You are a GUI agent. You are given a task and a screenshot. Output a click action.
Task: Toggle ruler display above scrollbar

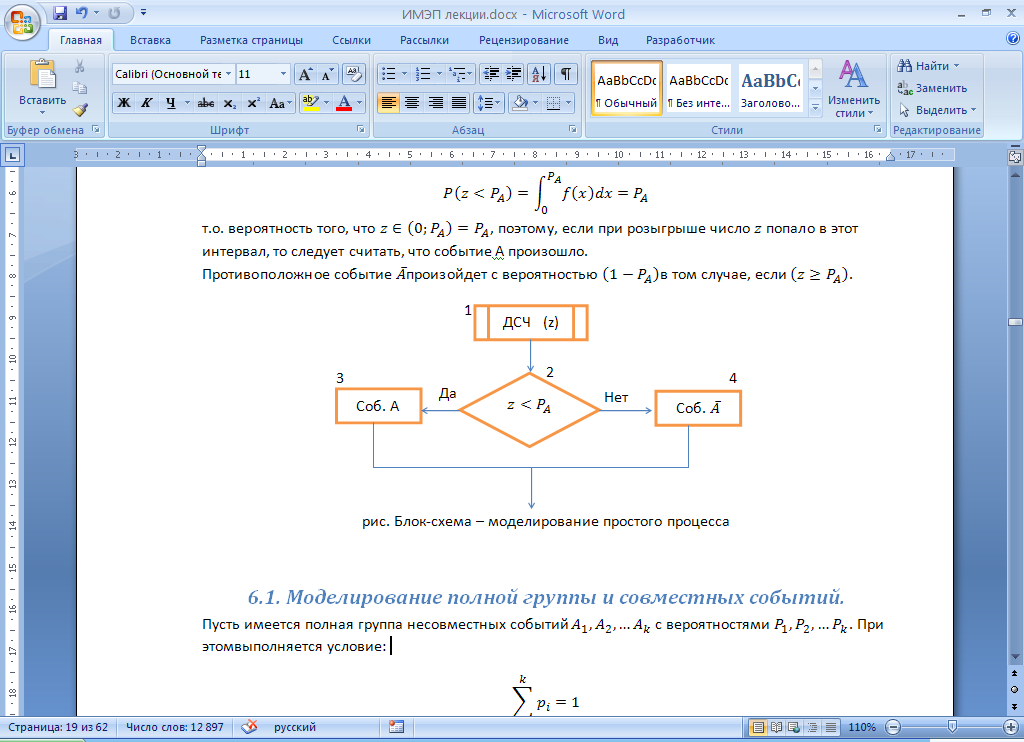(1015, 157)
